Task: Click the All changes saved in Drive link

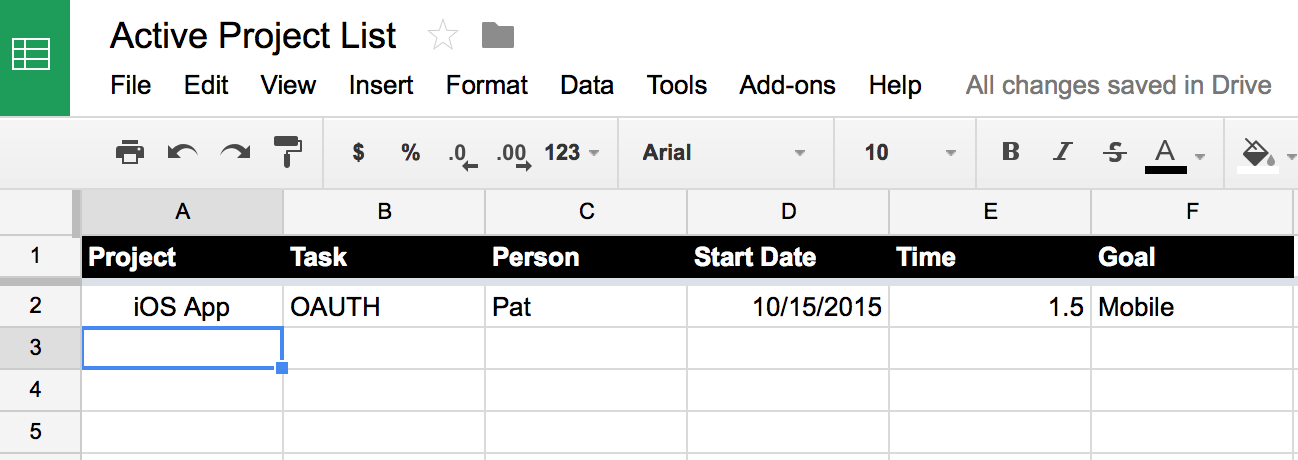Action: (x=1119, y=85)
